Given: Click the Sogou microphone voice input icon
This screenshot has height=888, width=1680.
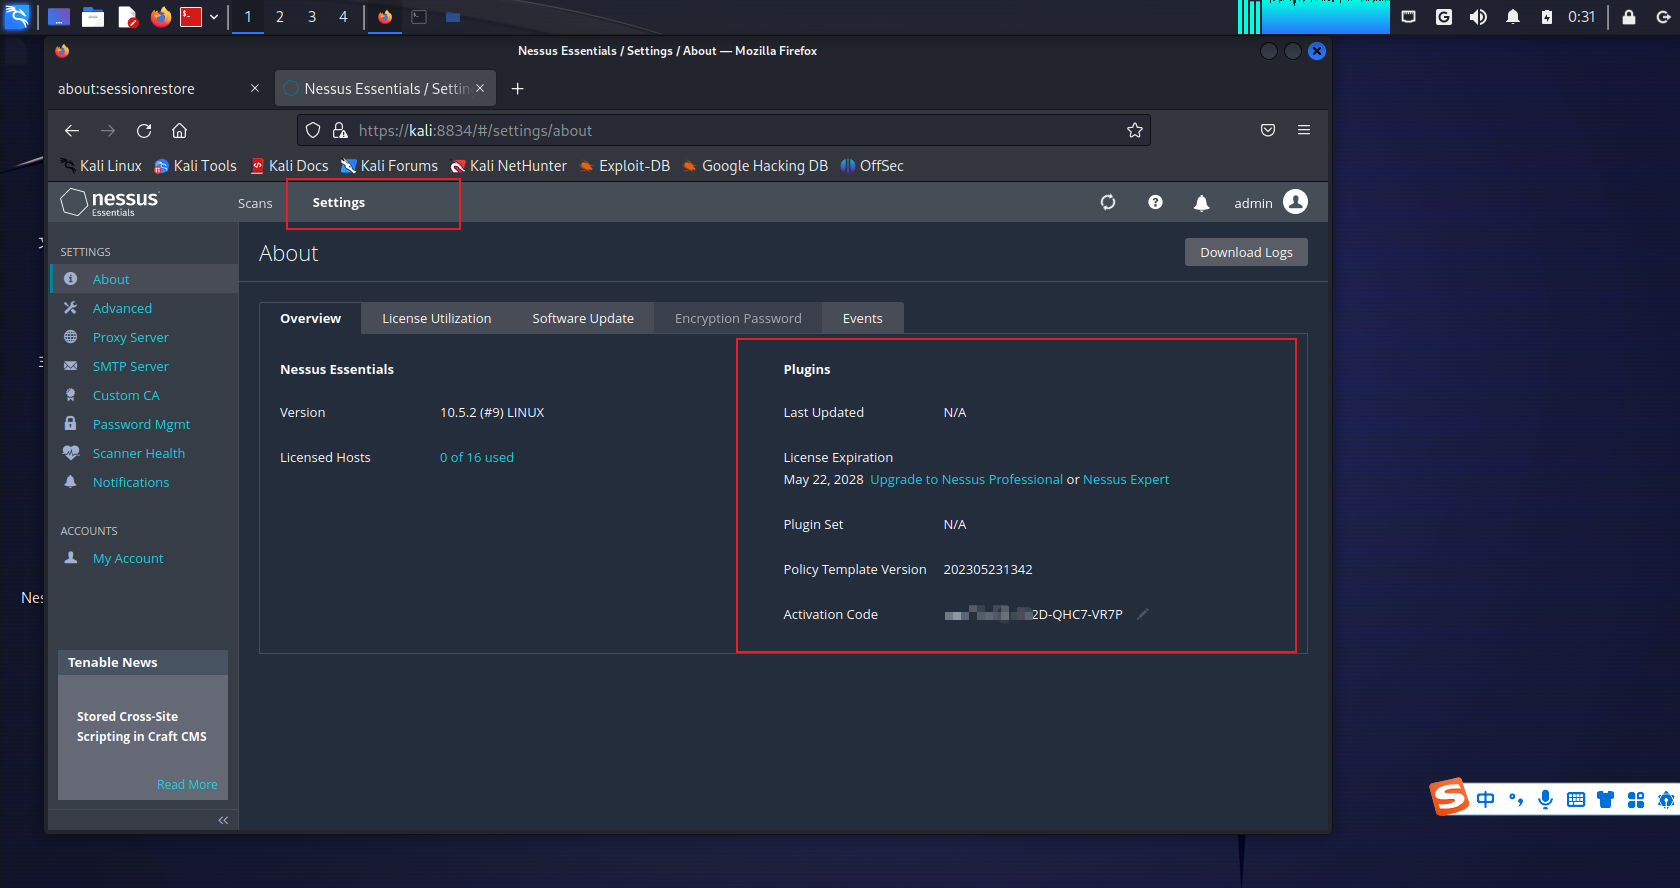Looking at the screenshot, I should coord(1546,799).
